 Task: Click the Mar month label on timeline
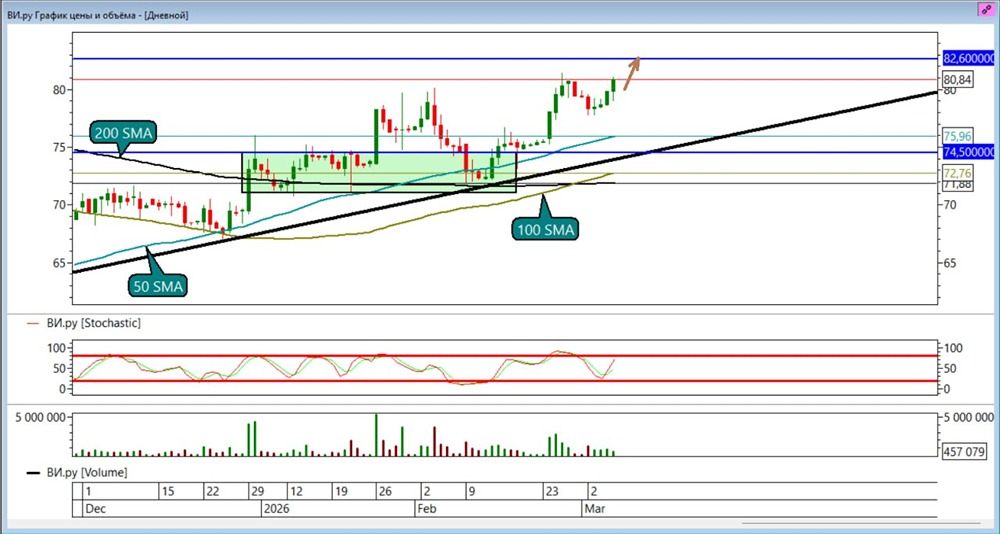pyautogui.click(x=595, y=509)
